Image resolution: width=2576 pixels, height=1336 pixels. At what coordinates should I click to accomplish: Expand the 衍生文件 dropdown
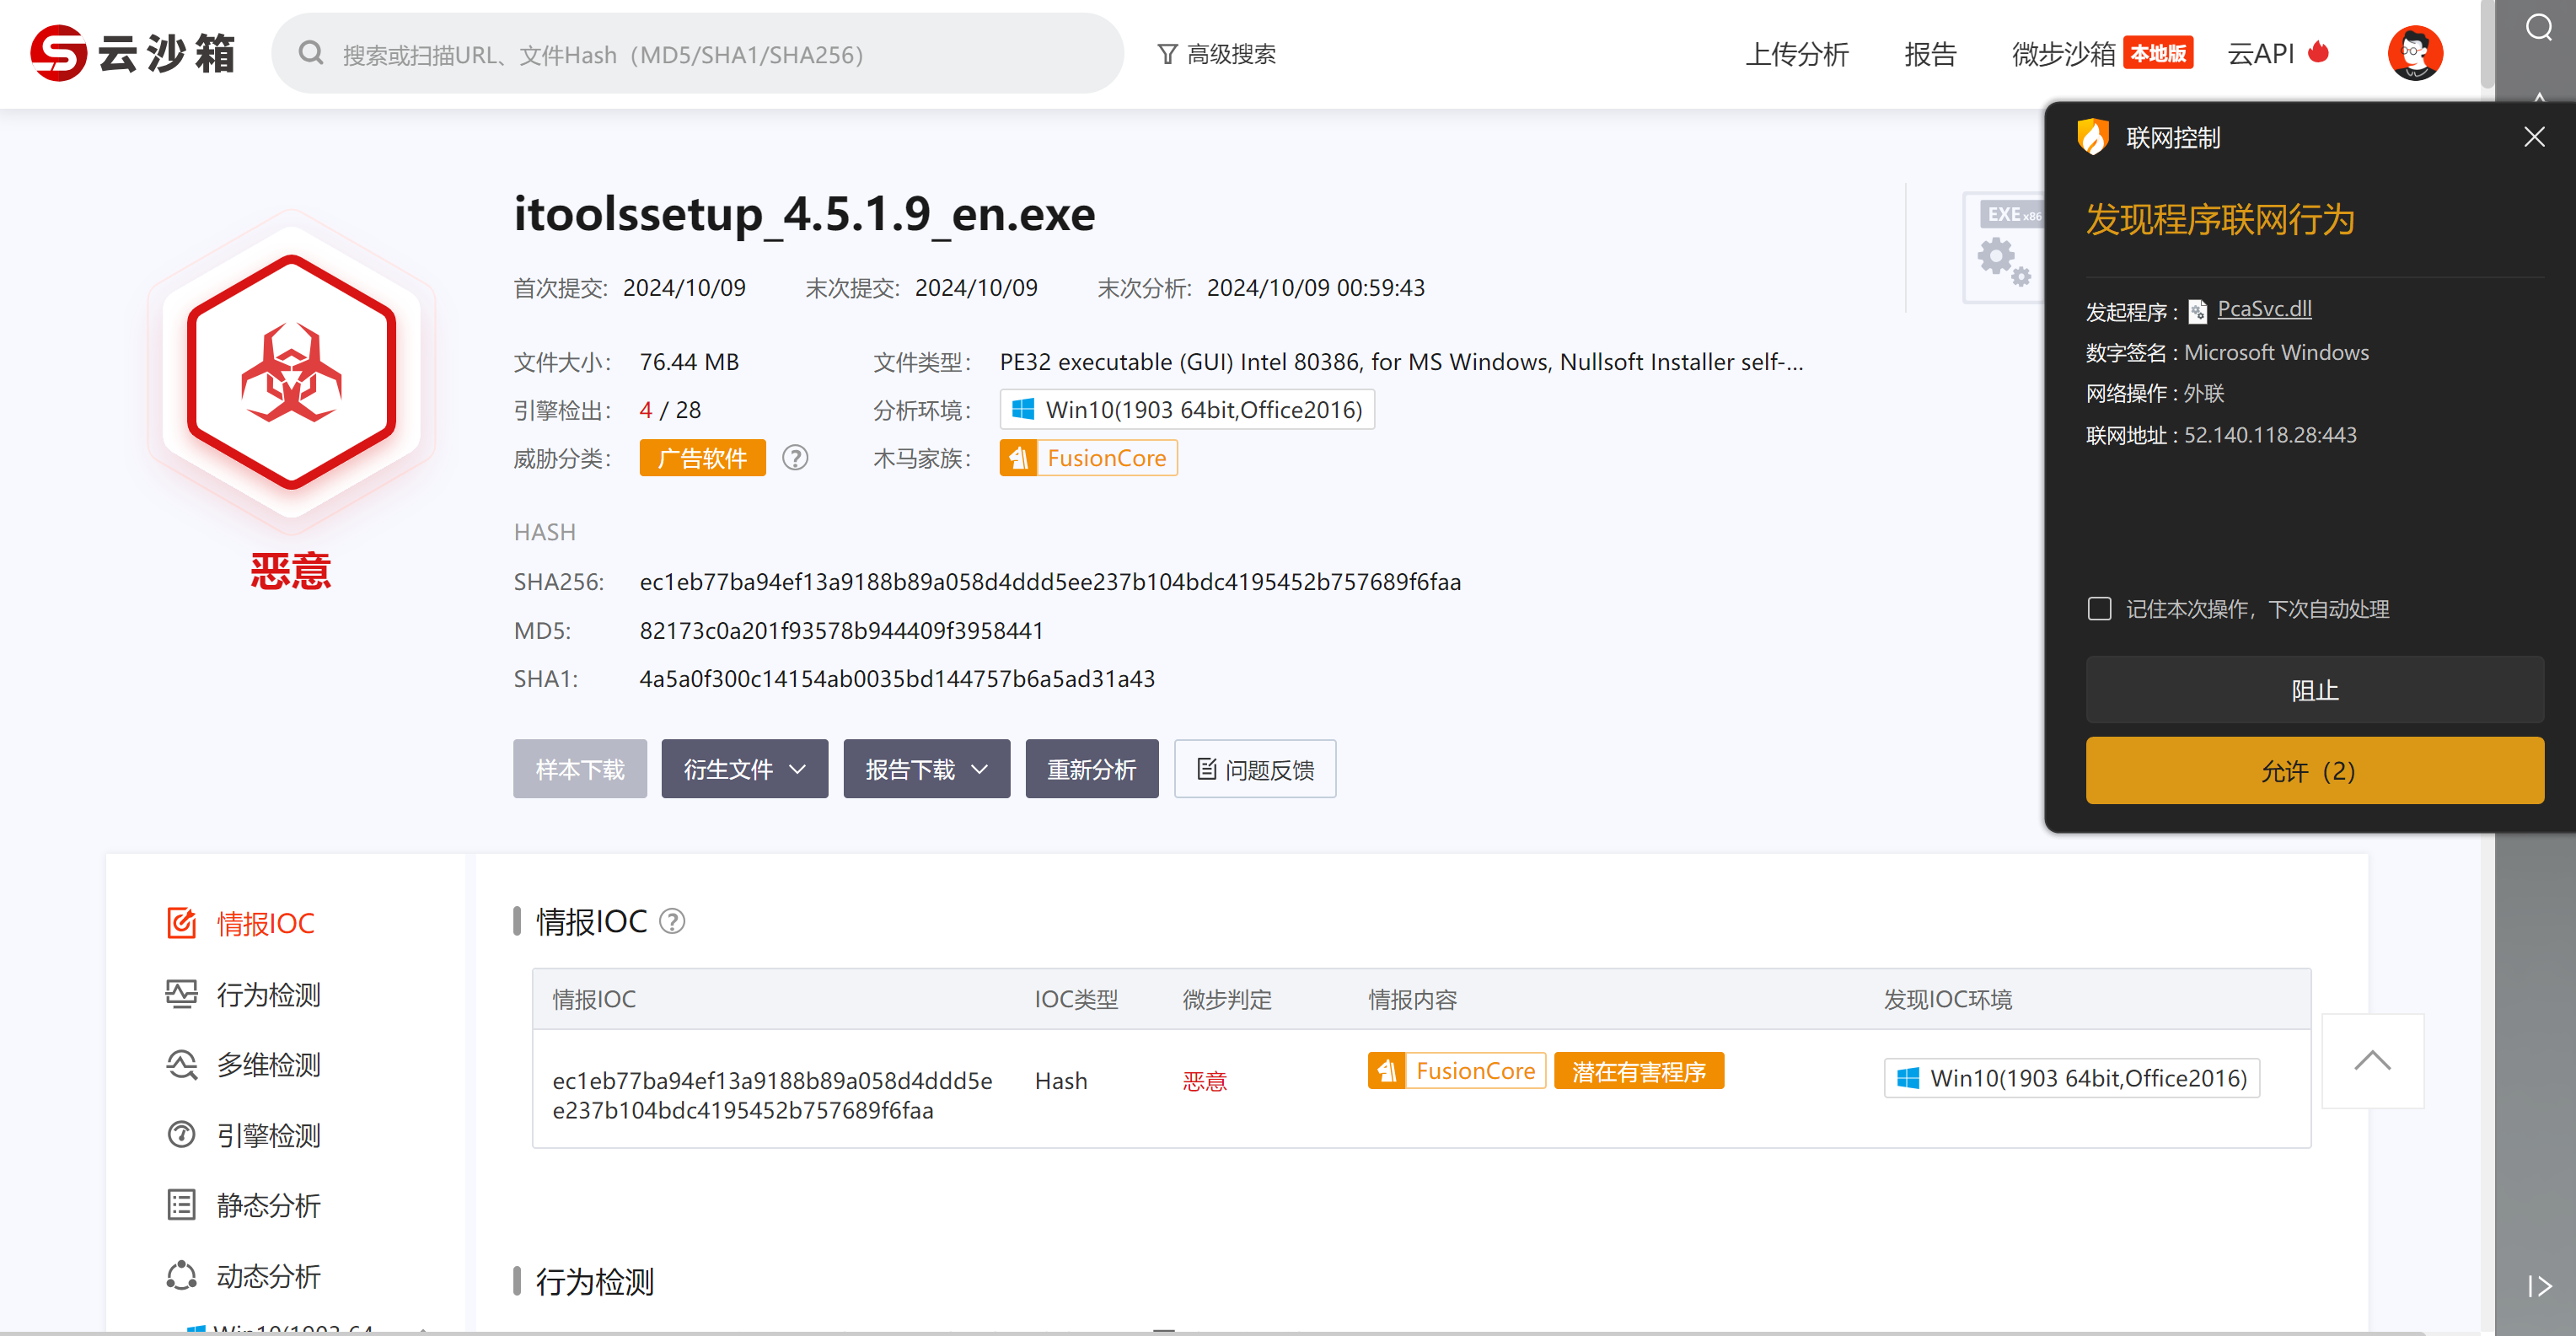(x=744, y=769)
